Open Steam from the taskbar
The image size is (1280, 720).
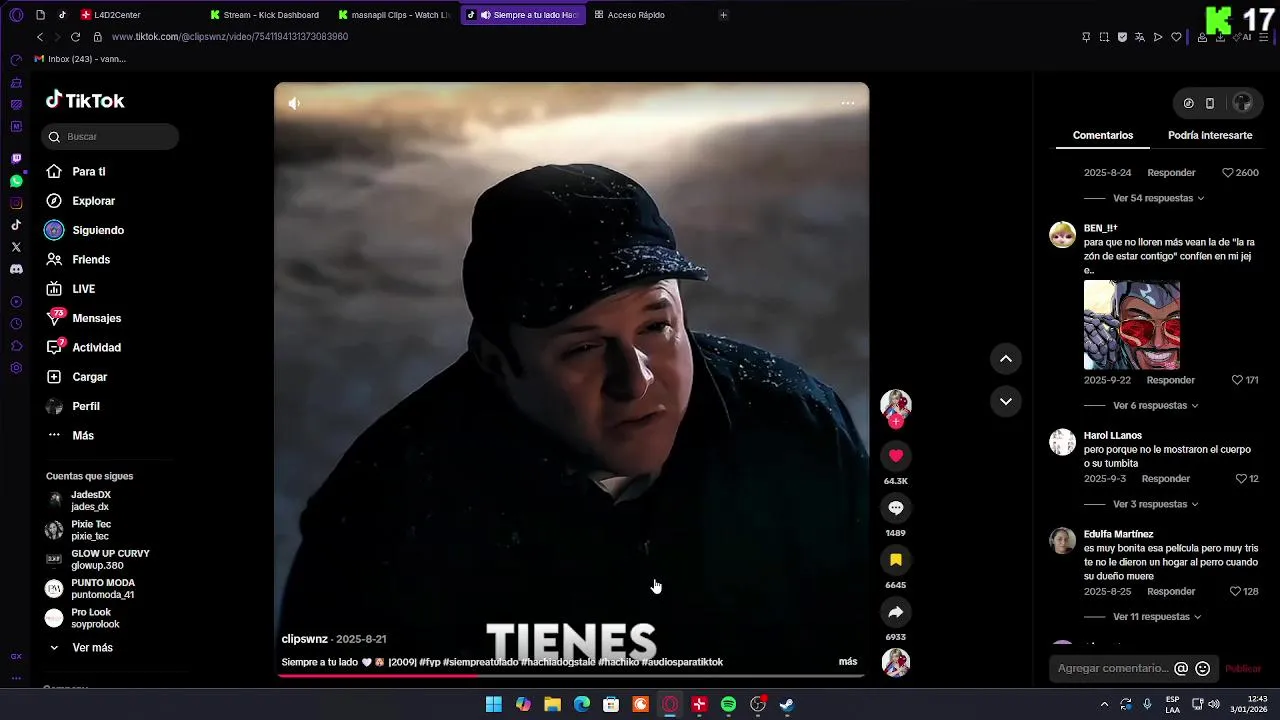click(x=787, y=705)
